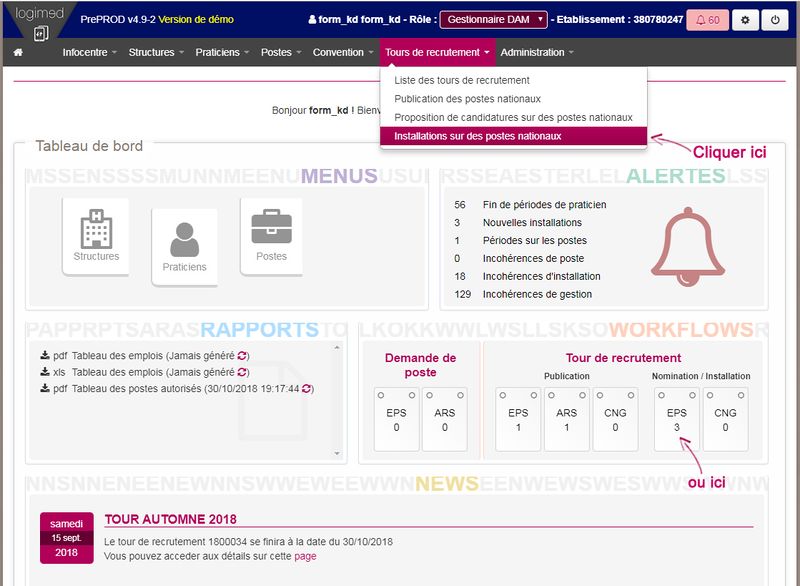Open the Demande de poste ARS card

pyautogui.click(x=444, y=420)
